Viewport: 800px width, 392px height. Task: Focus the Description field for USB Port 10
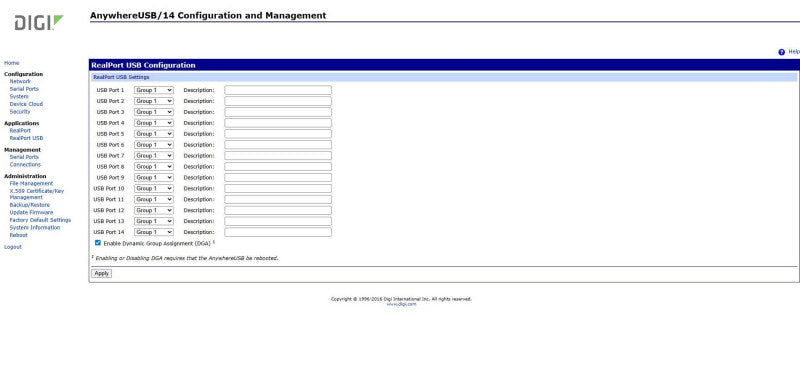point(278,188)
